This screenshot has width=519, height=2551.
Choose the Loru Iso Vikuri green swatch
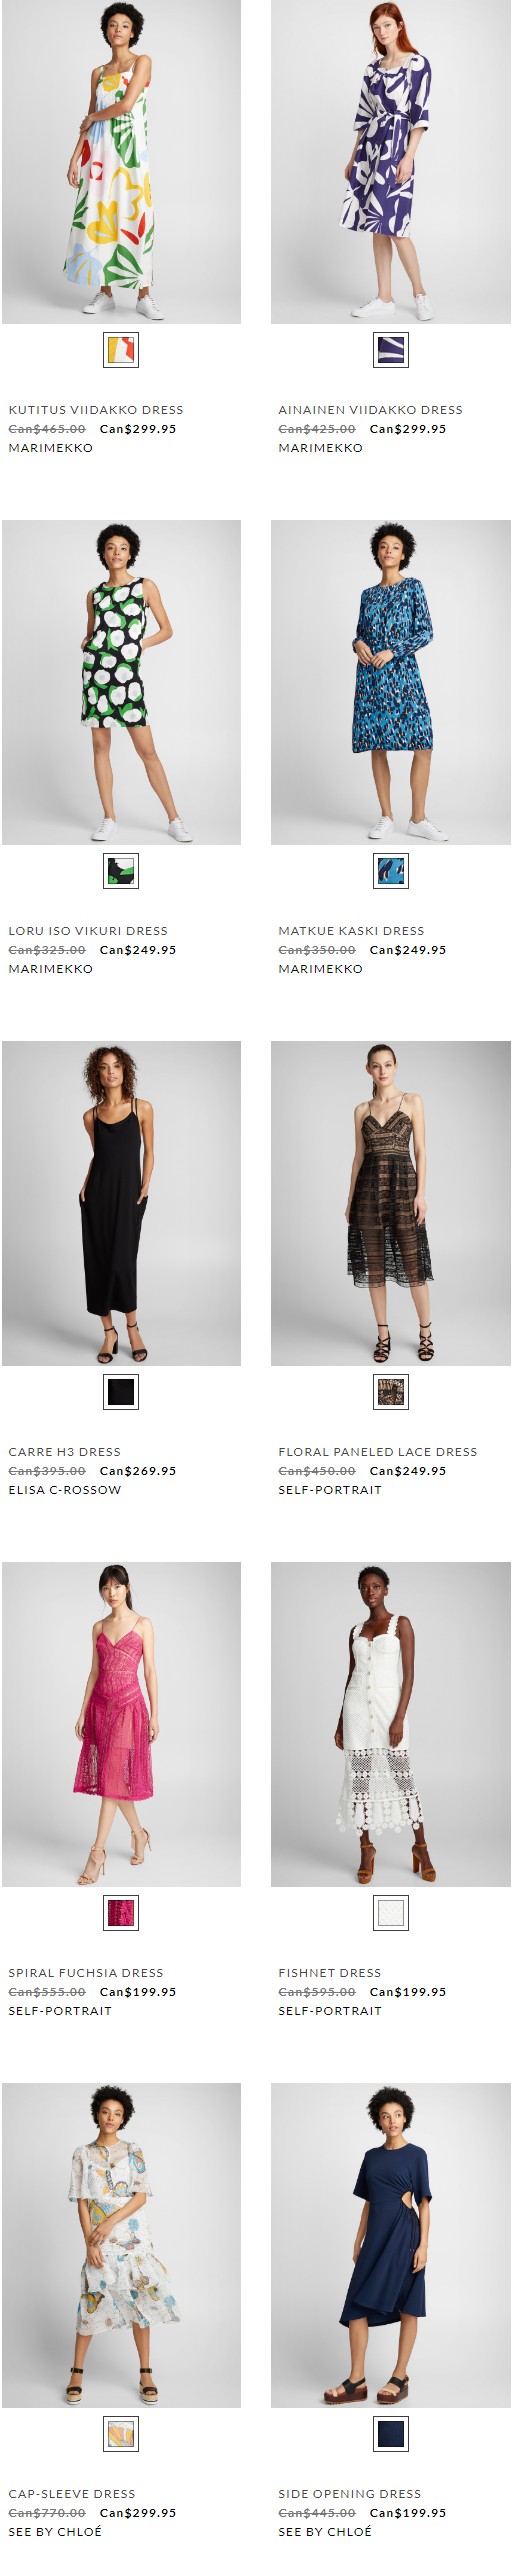click(x=121, y=871)
